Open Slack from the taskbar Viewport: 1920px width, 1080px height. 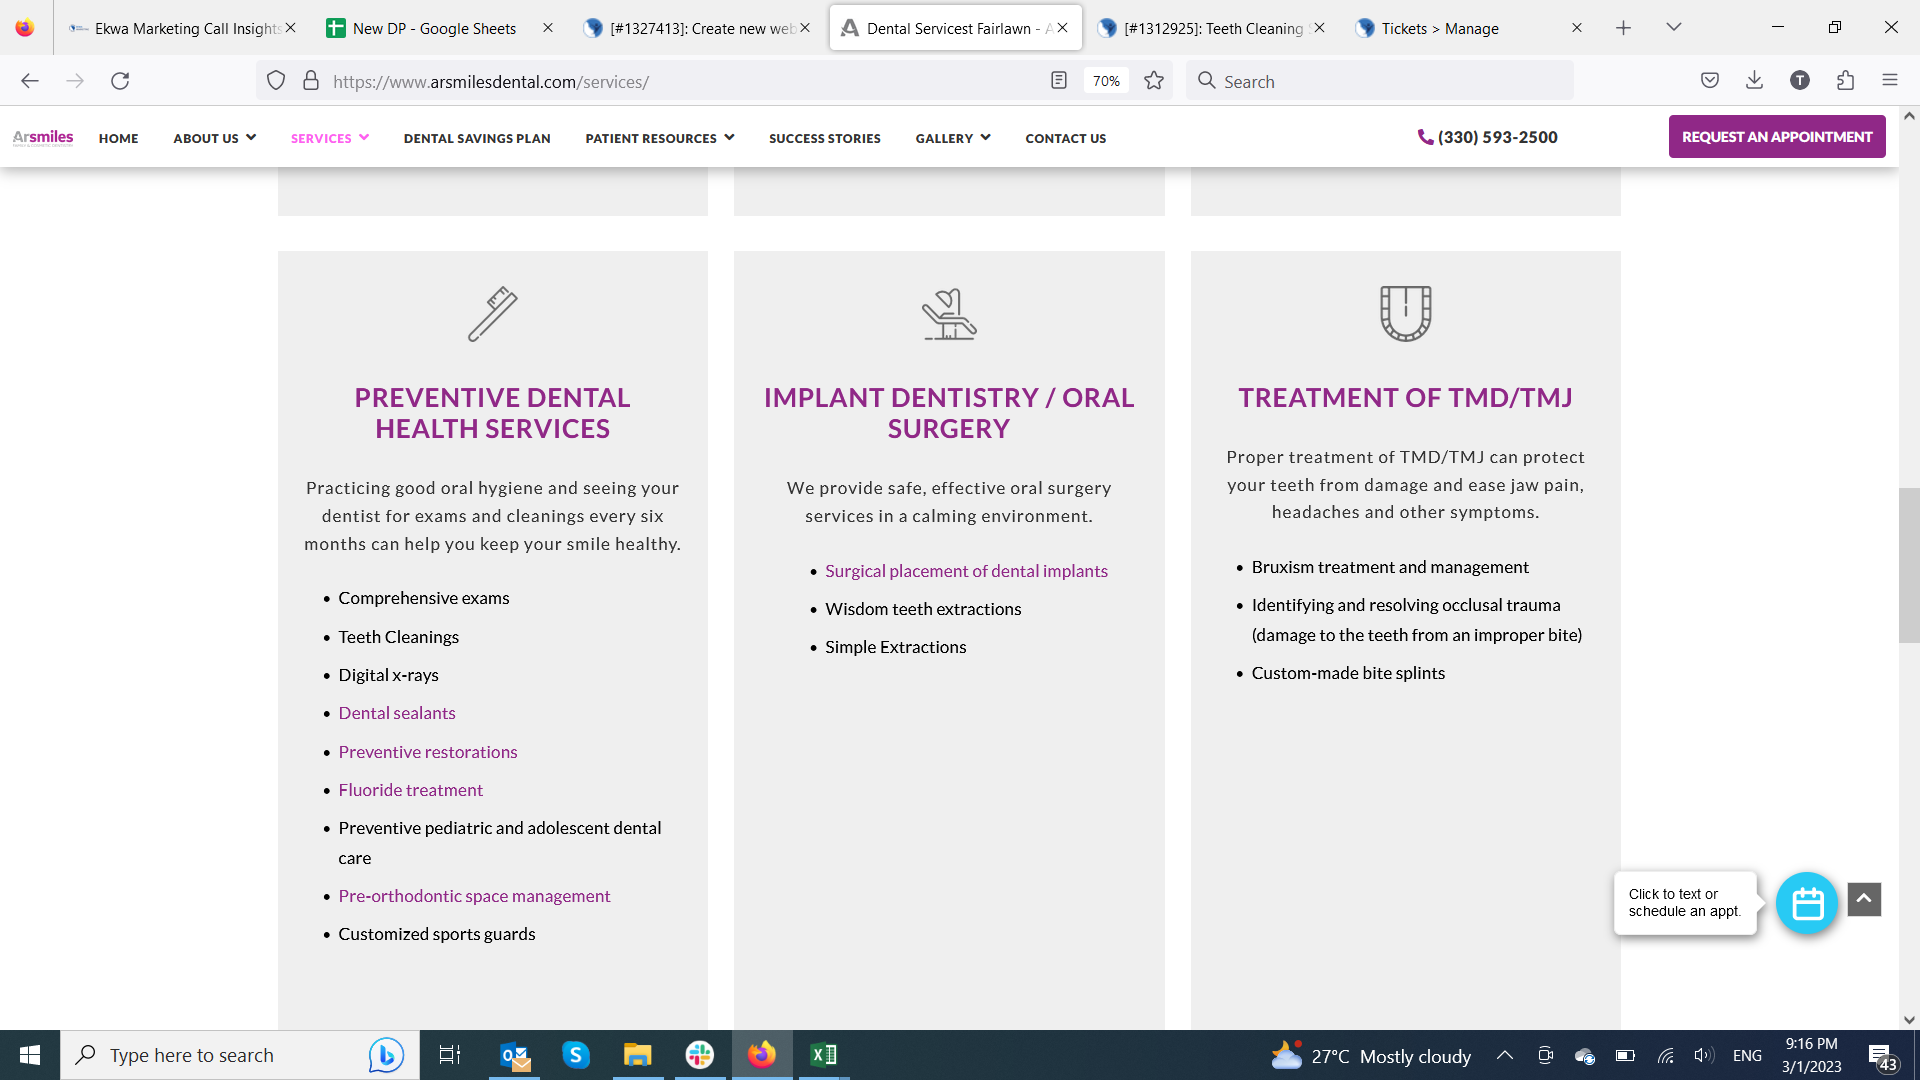point(700,1055)
